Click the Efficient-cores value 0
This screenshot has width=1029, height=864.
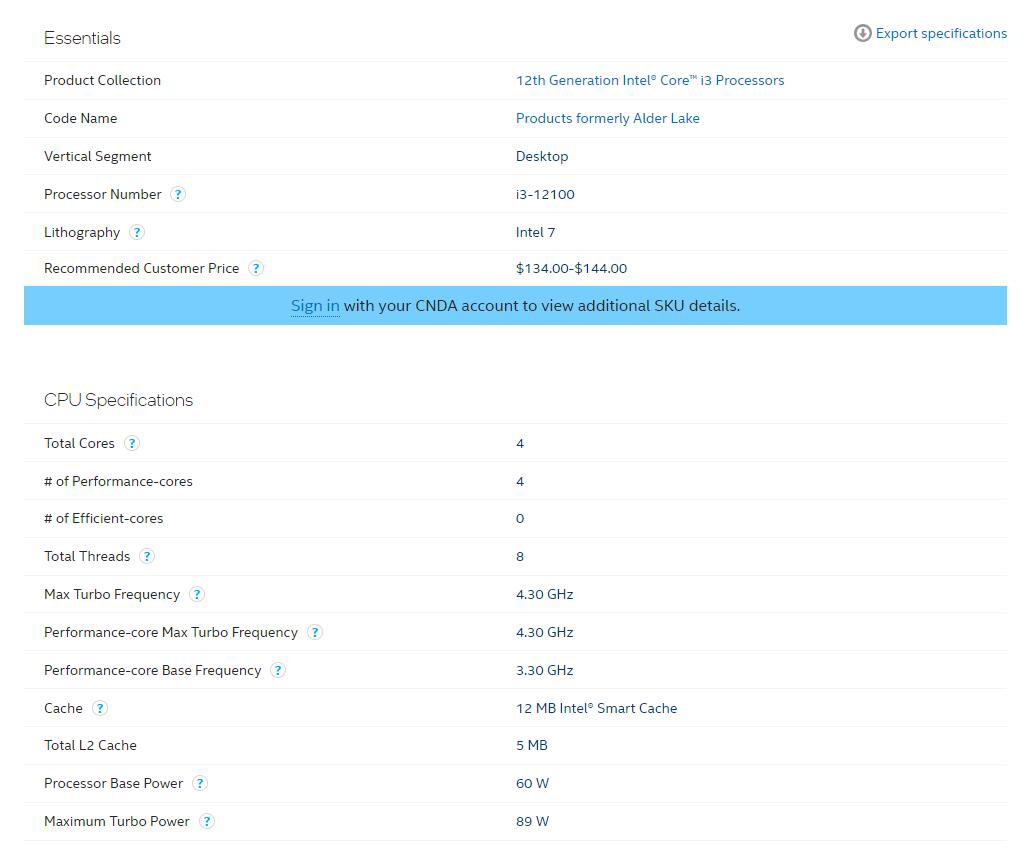(x=520, y=518)
